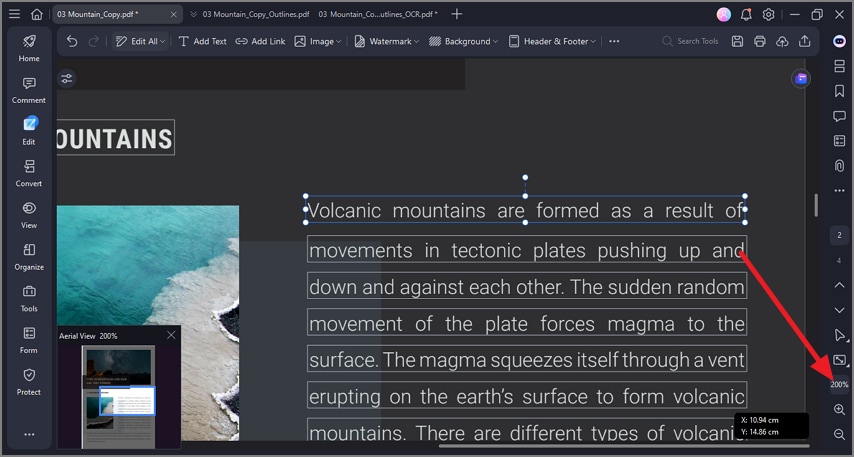This screenshot has width=854, height=457.
Task: Print the document
Action: click(x=759, y=41)
